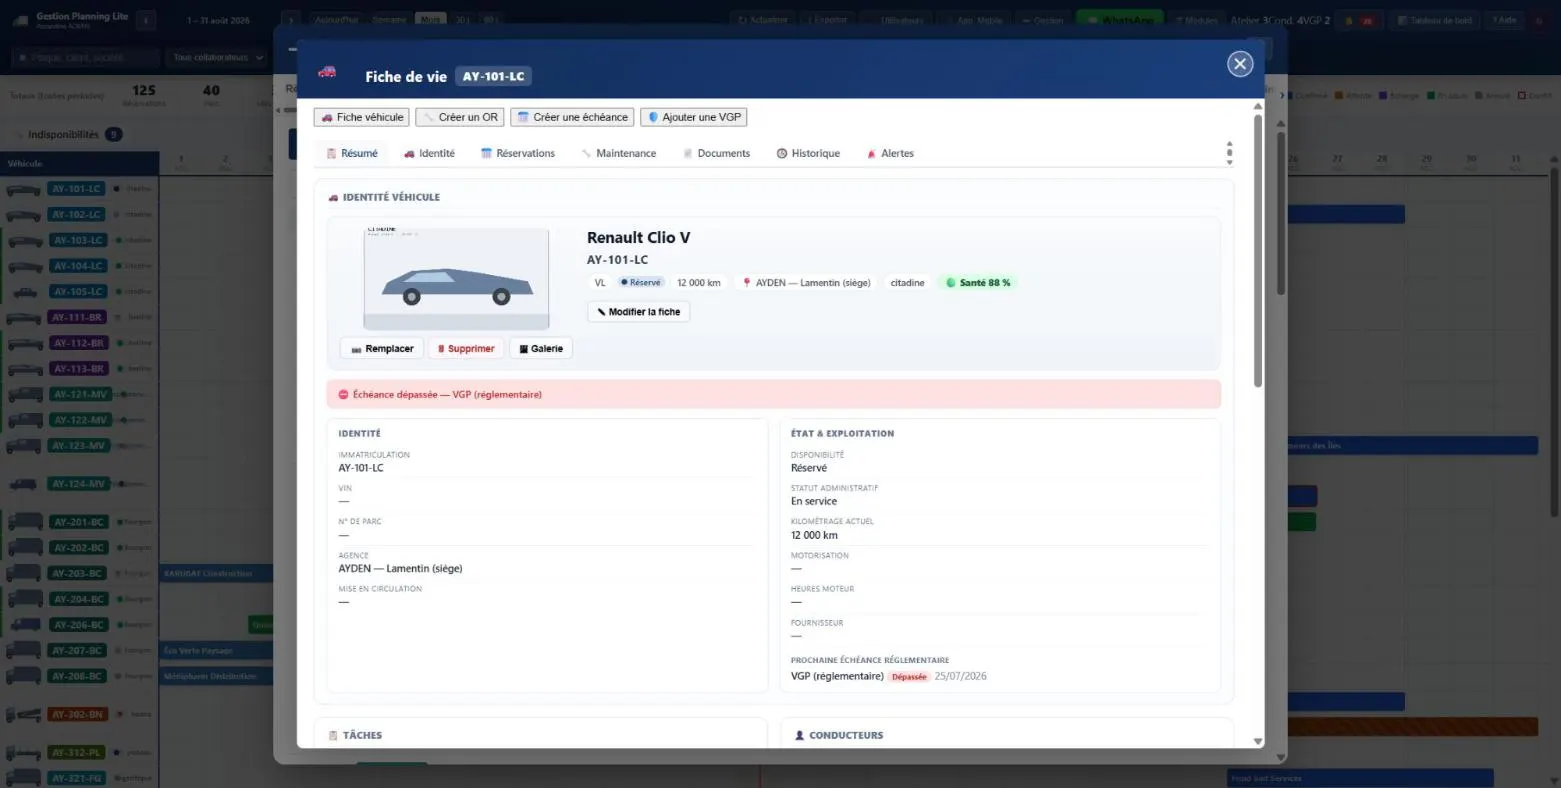Click the red Supprimer button
This screenshot has width=1561, height=788.
click(x=466, y=349)
